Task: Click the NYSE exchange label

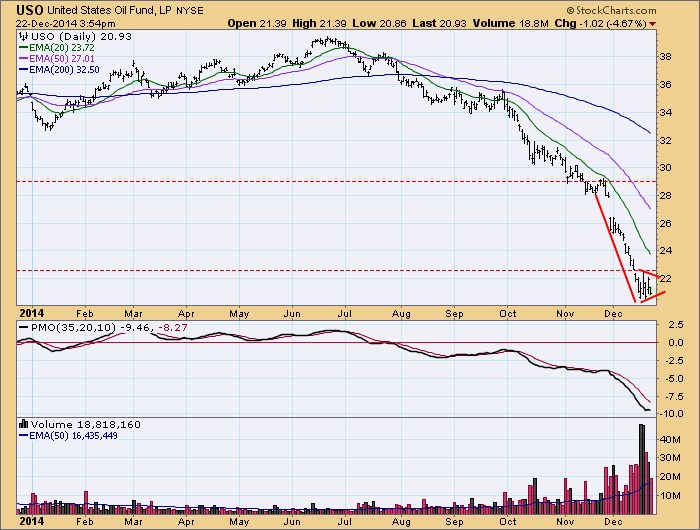Action: 190,11
